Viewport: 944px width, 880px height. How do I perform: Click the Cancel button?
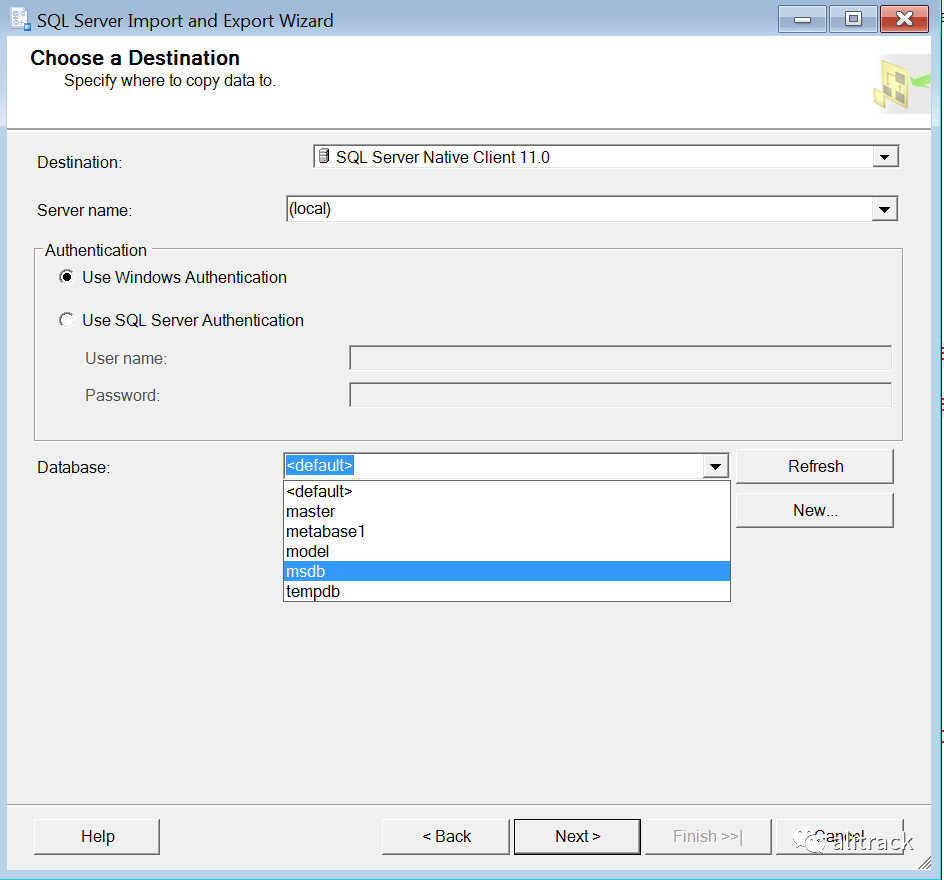[840, 836]
